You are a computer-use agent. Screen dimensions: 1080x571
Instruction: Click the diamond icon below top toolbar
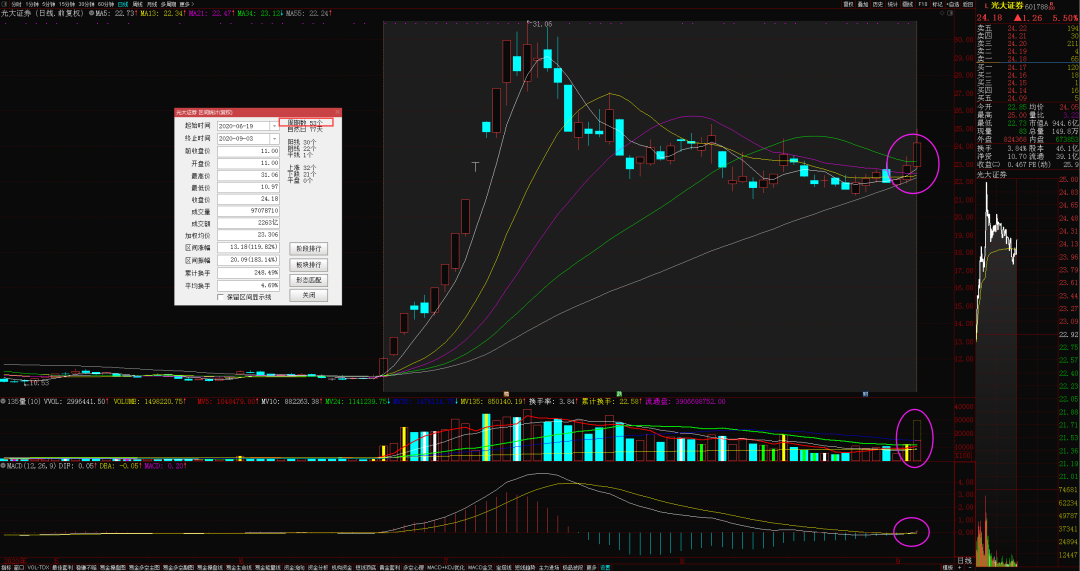942,12
